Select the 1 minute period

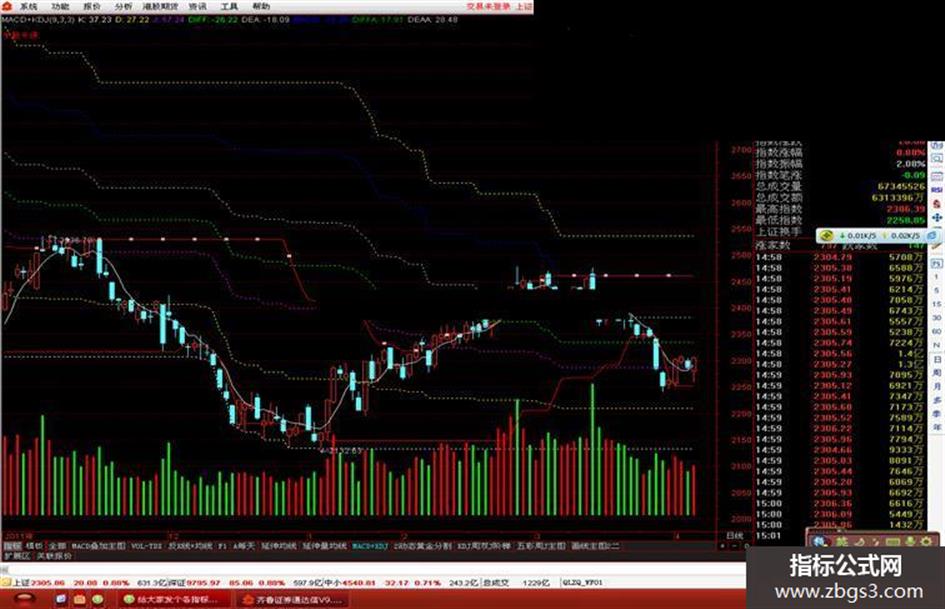point(937,277)
